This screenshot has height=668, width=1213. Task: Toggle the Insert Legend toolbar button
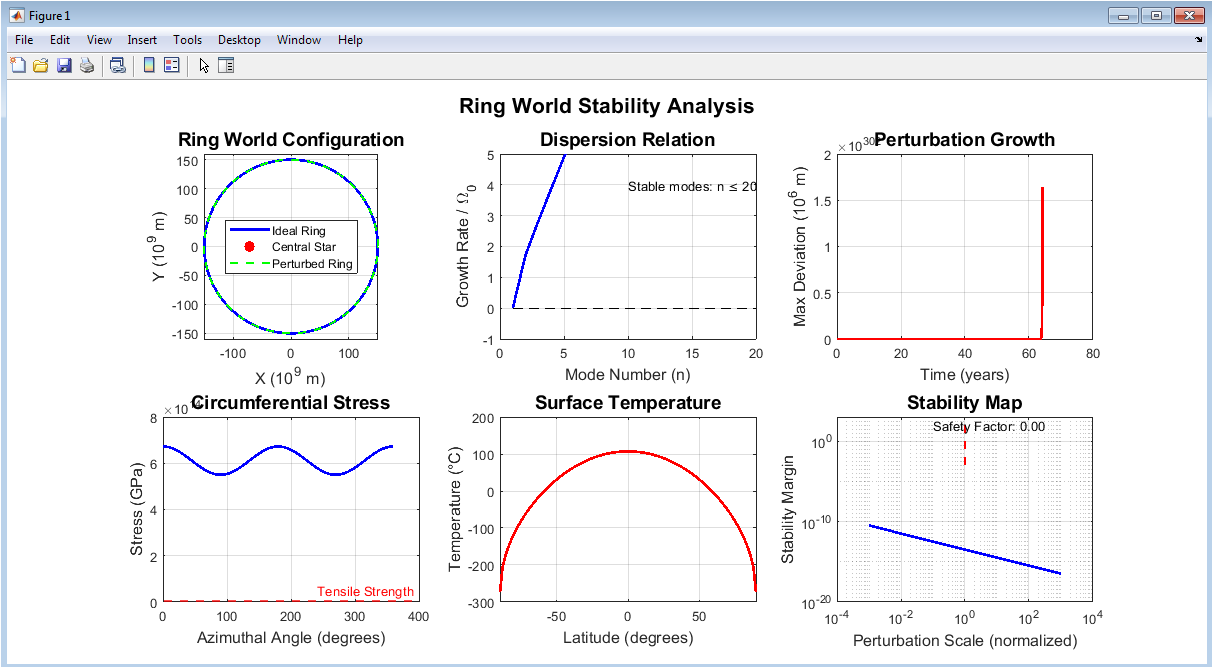(171, 66)
